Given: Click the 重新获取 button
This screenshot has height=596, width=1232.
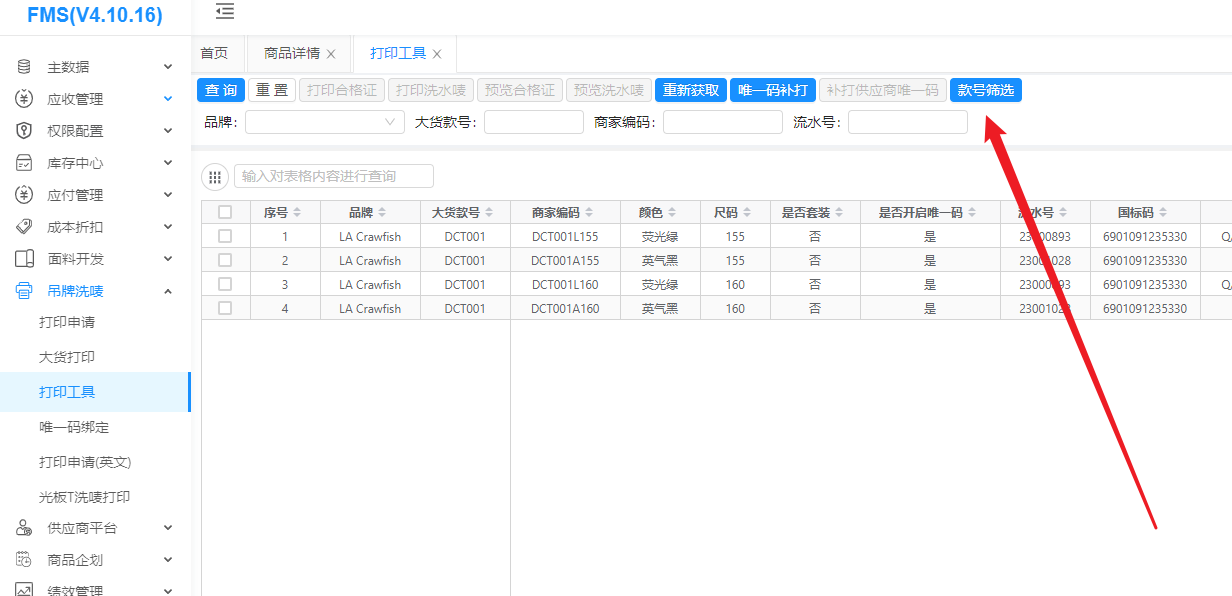Looking at the screenshot, I should click(690, 90).
